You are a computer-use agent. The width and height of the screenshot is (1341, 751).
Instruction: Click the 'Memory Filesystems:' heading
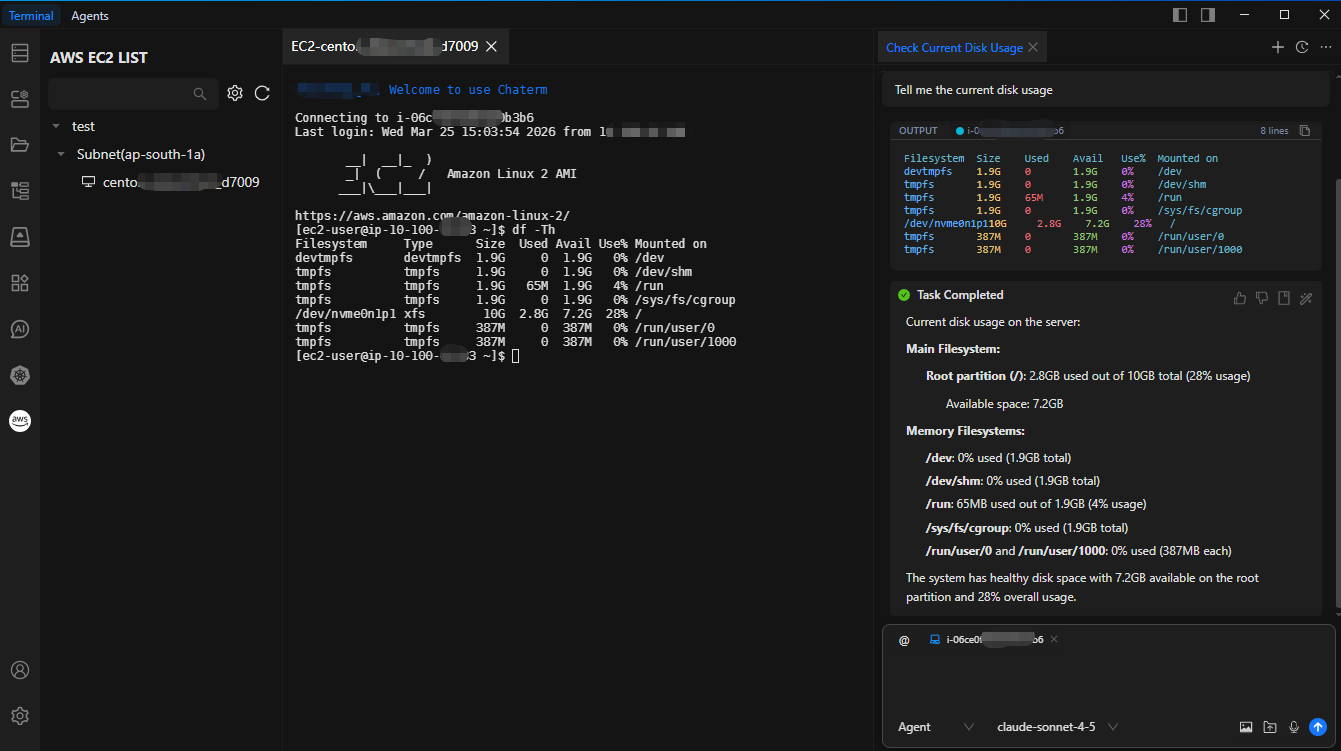965,431
